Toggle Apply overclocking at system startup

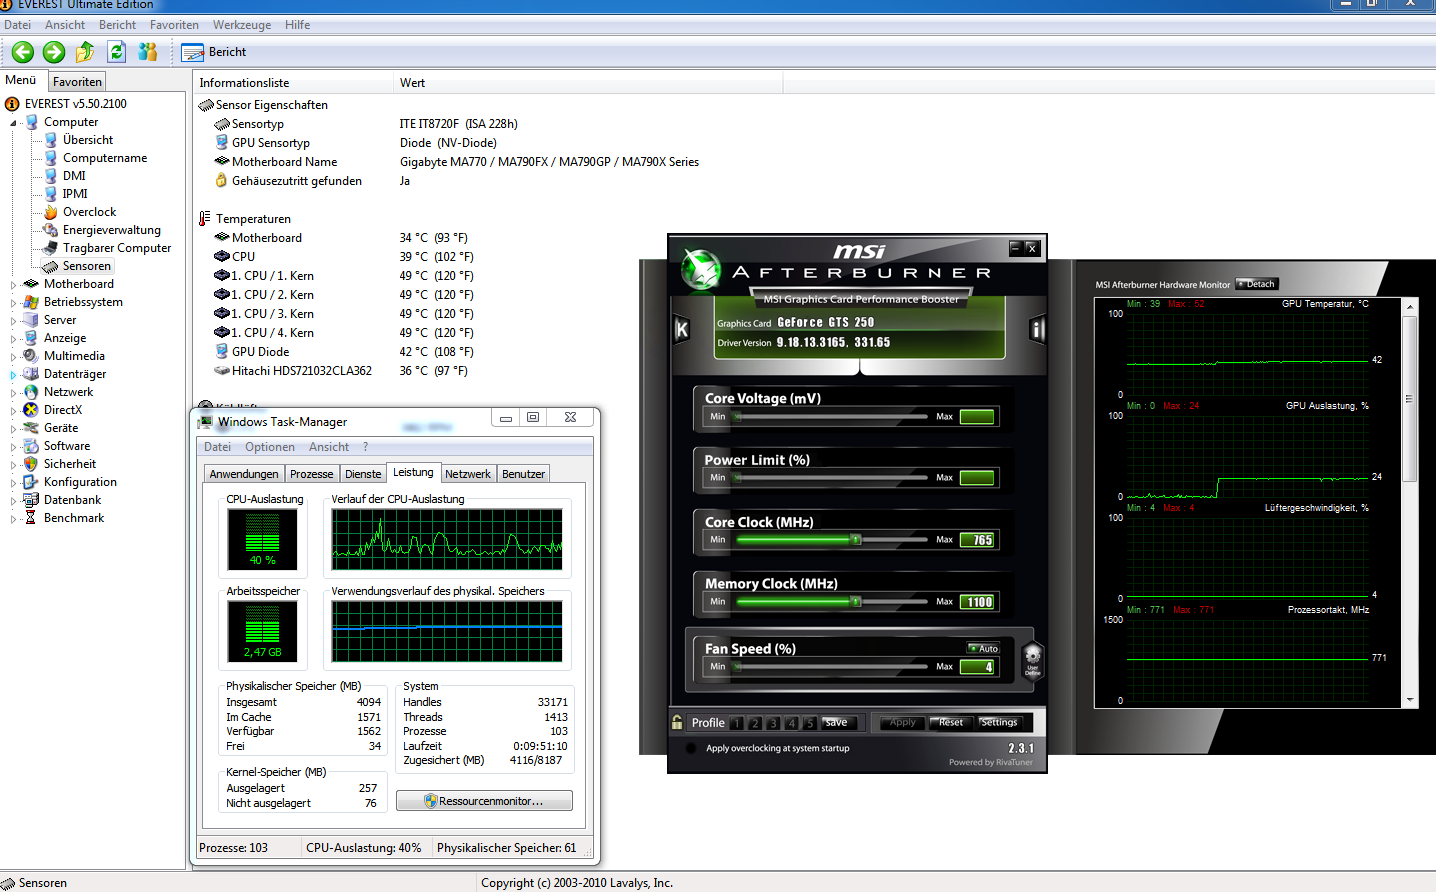(x=691, y=748)
